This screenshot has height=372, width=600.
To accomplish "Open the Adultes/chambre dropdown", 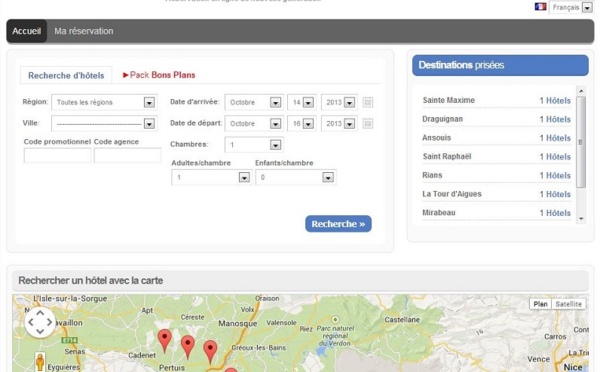I will [212, 177].
